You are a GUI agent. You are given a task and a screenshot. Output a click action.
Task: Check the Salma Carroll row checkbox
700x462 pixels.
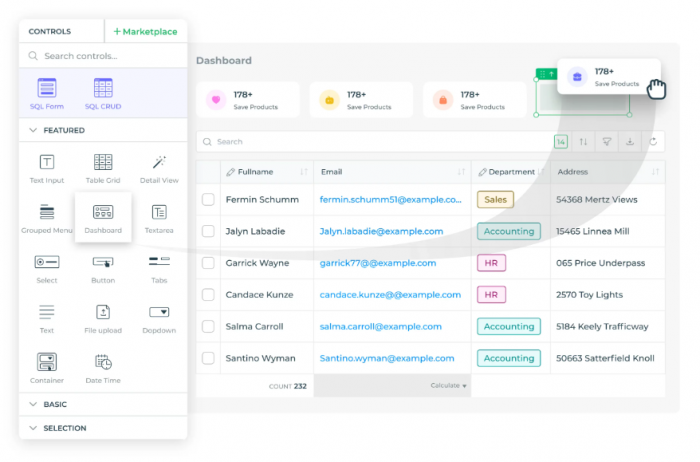point(208,326)
